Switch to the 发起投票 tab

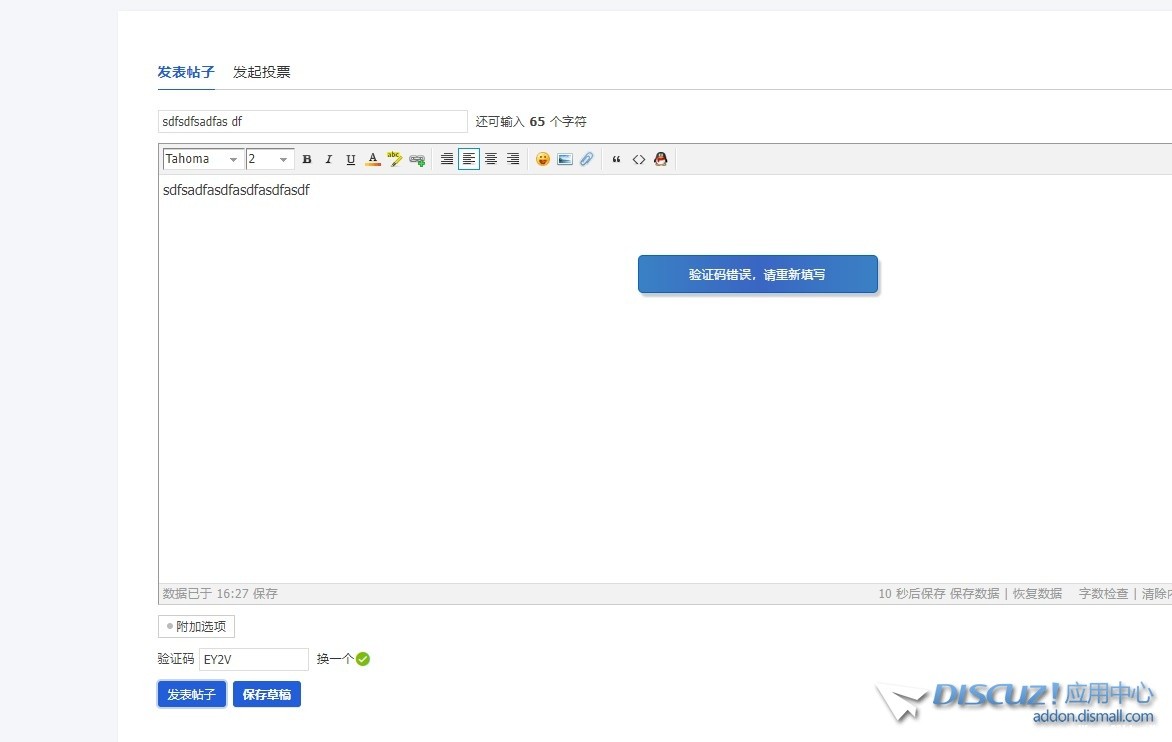point(261,72)
